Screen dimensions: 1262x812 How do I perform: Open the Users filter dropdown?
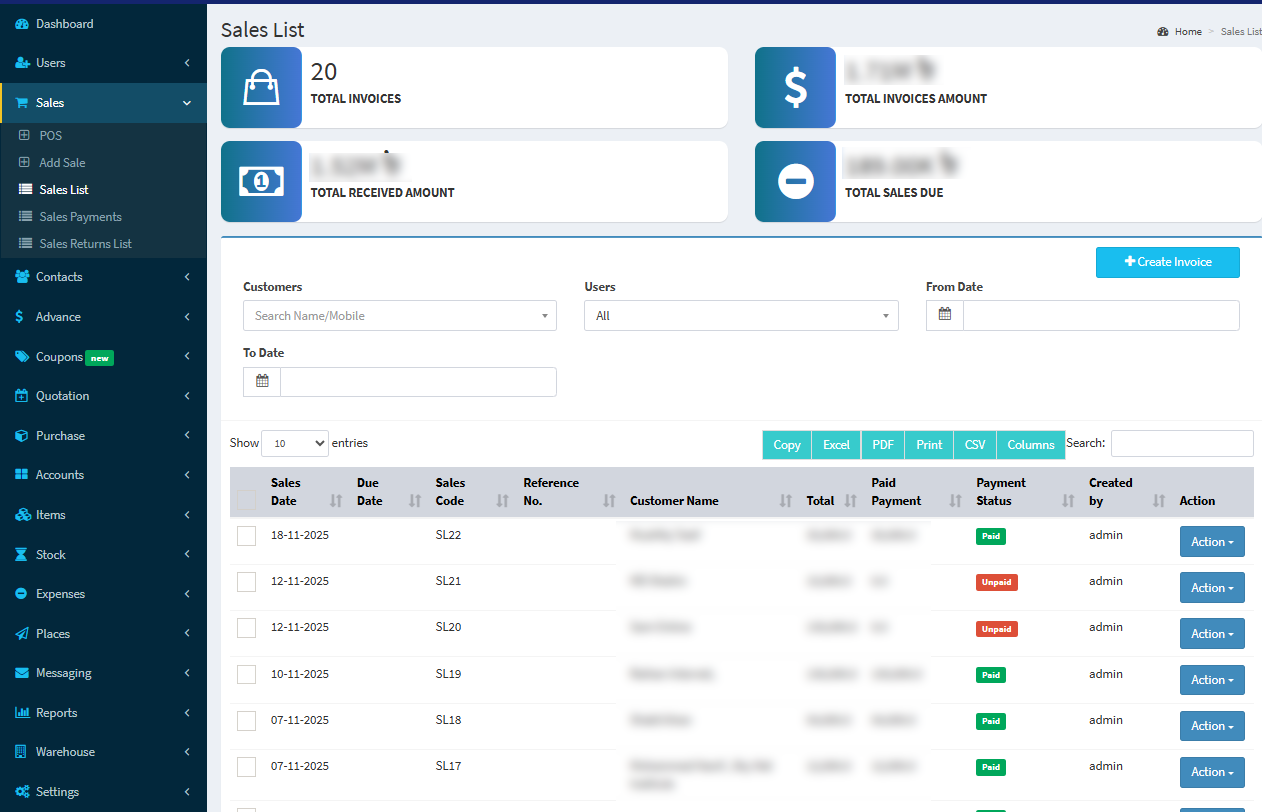point(741,315)
